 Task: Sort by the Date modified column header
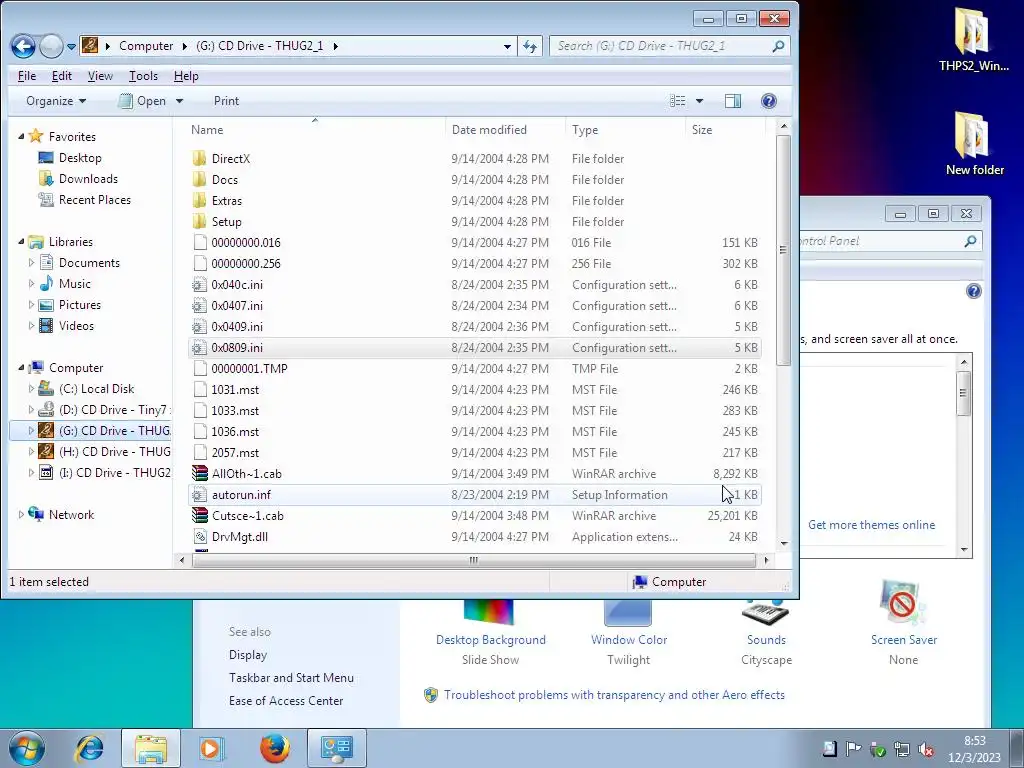505,129
